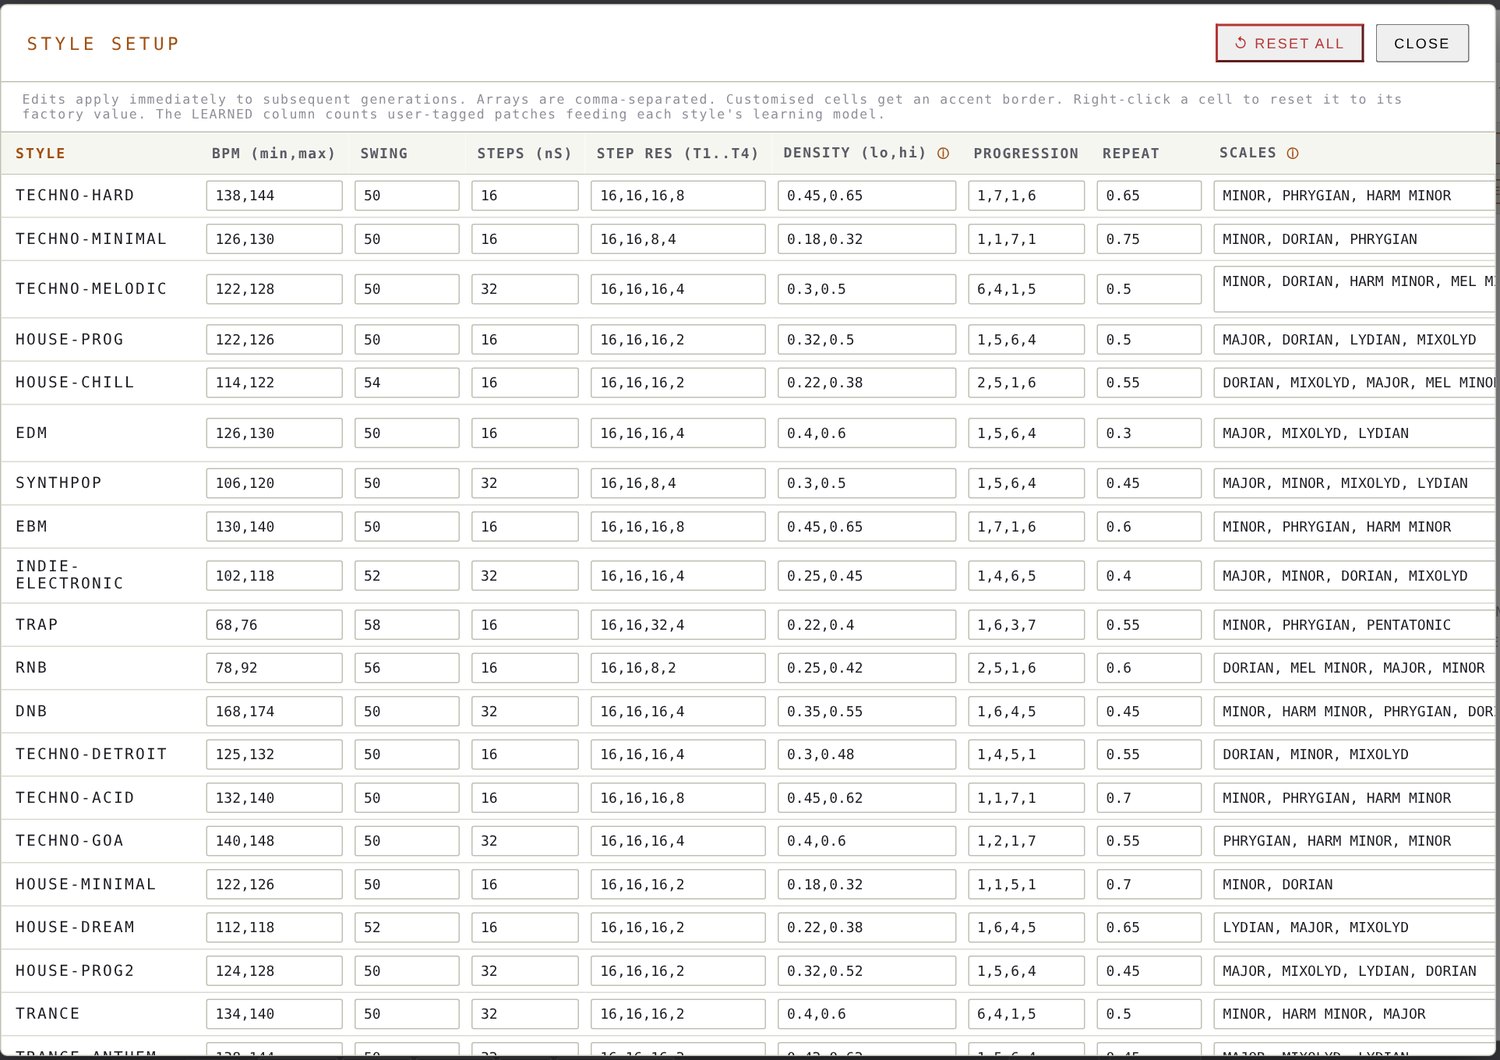
Task: Select the swing field of HOUSE-CHILL
Action: click(406, 383)
